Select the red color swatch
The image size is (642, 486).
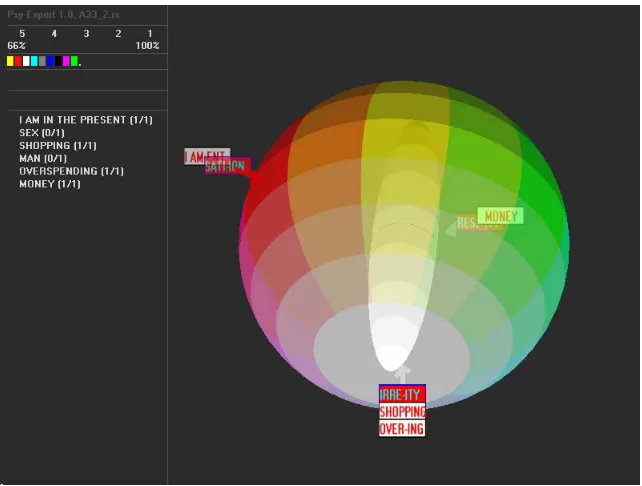coord(18,61)
